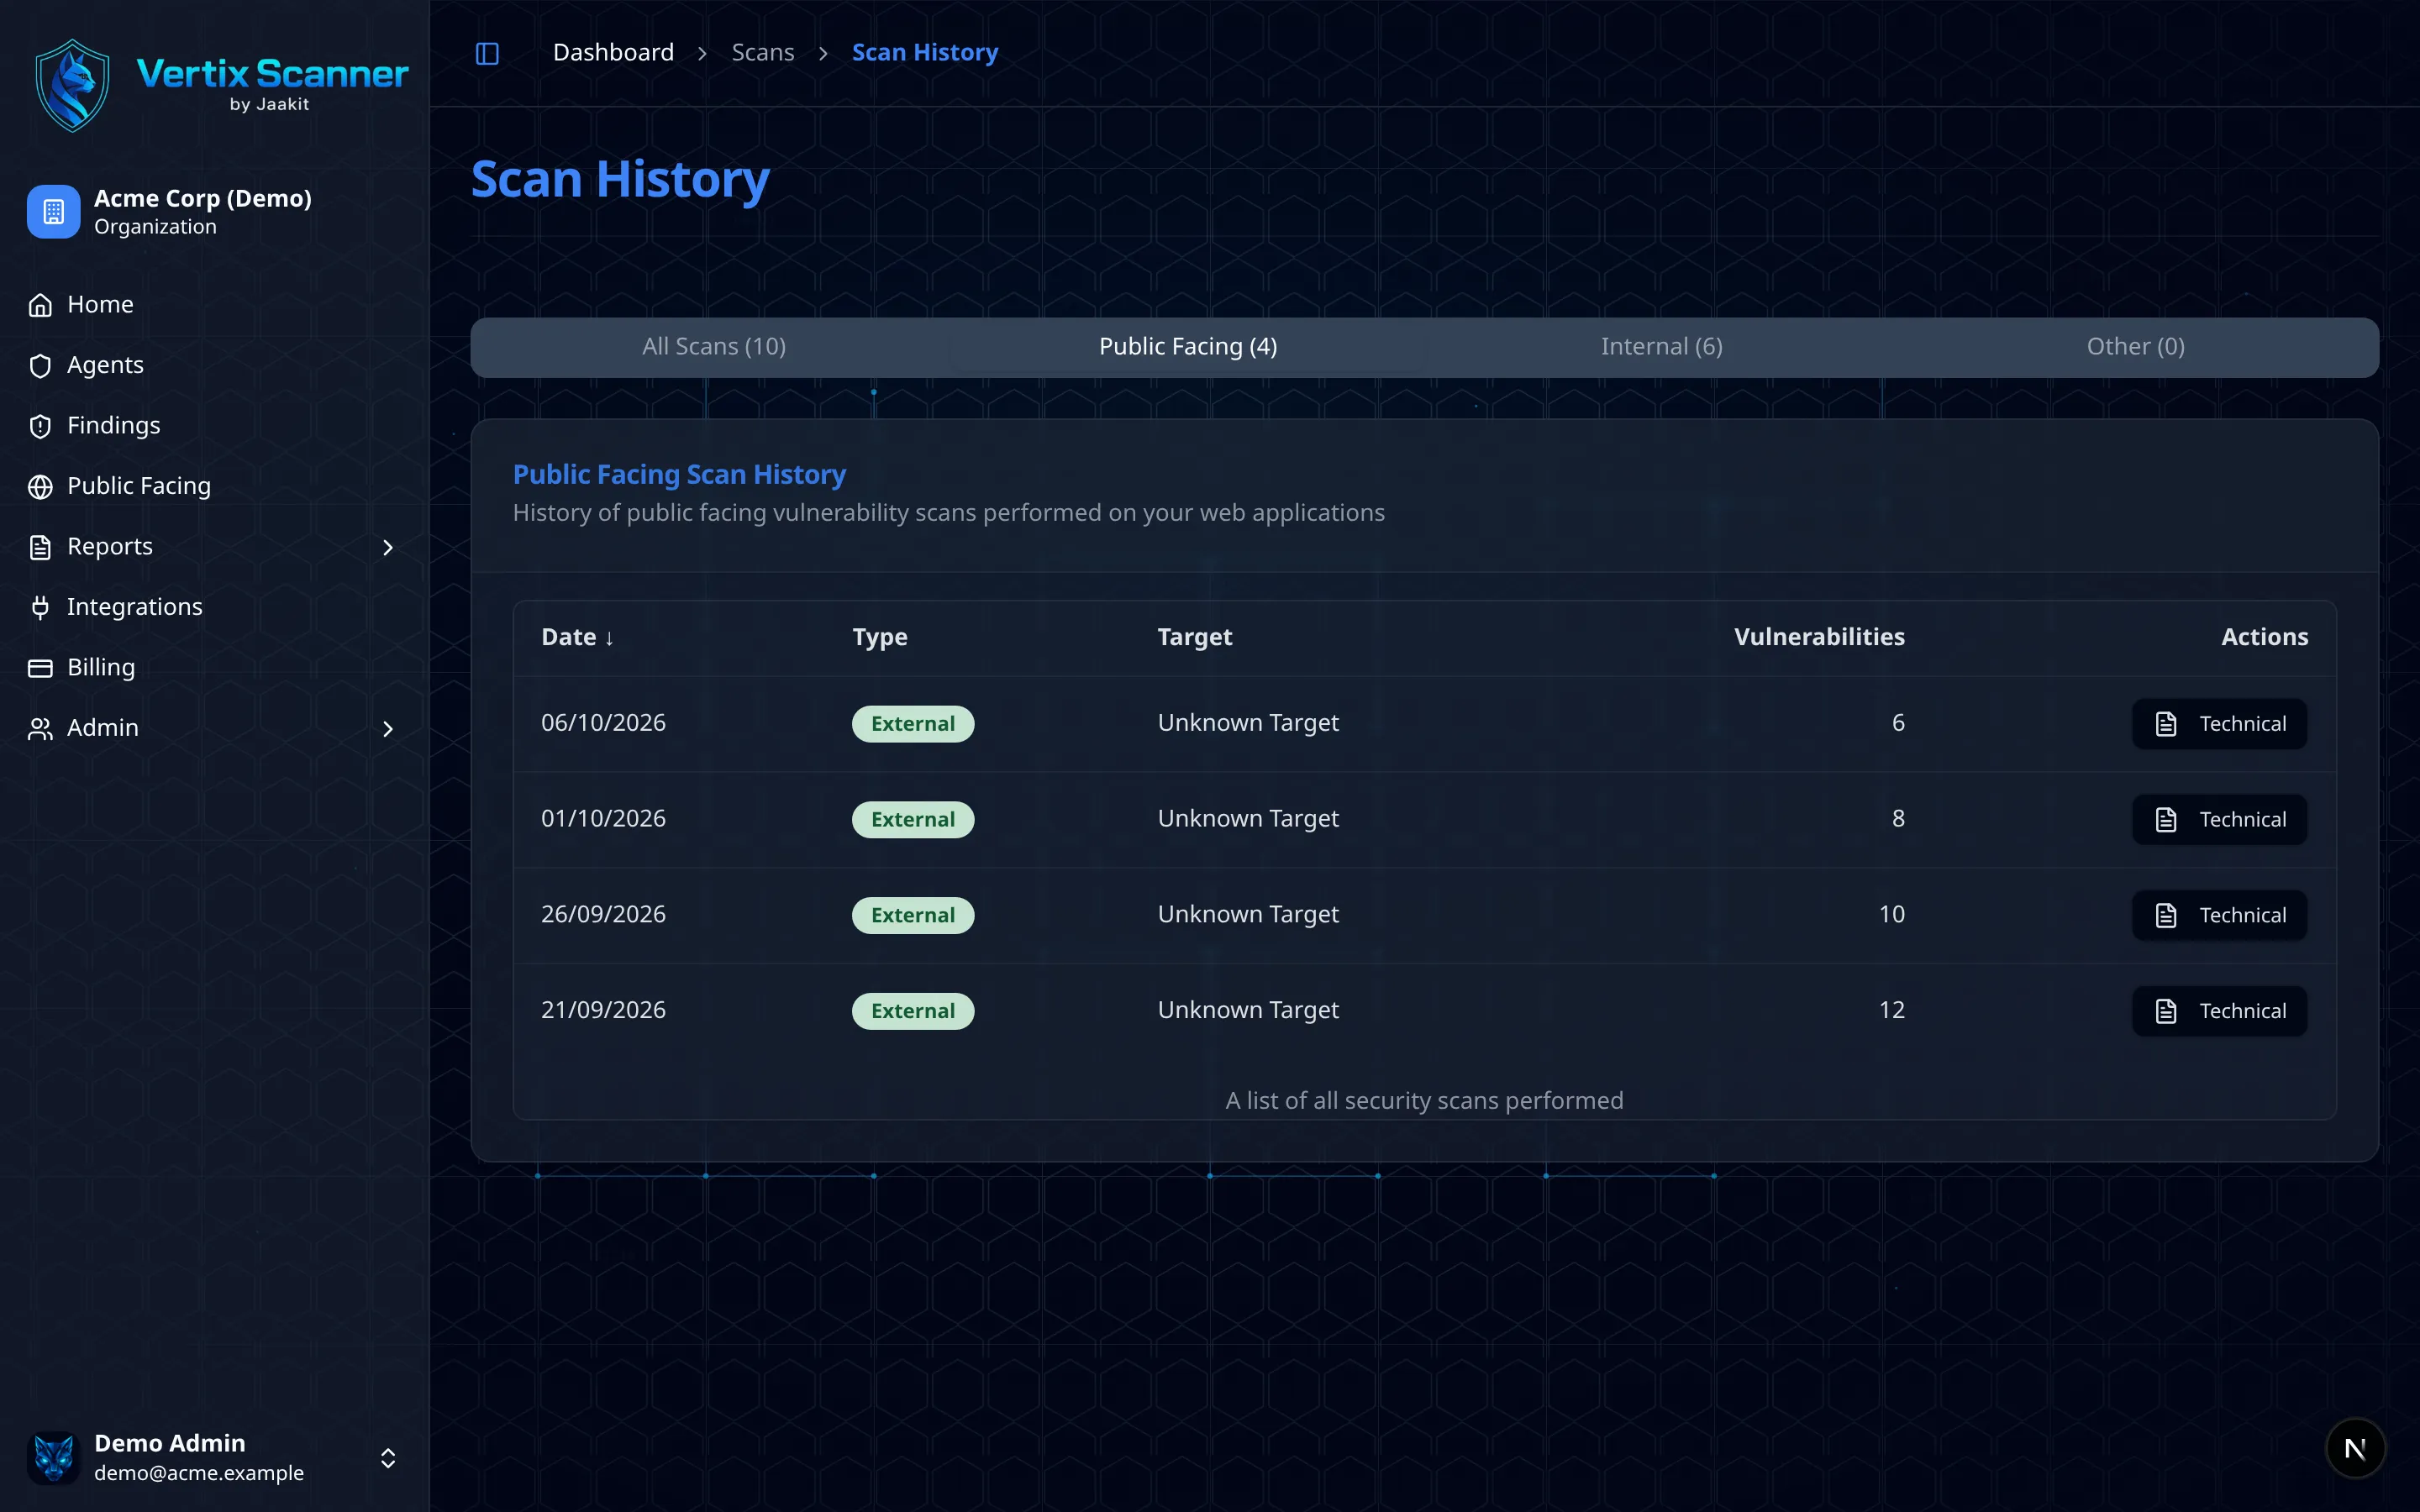Click the Agents shield icon
The height and width of the screenshot is (1512, 2420).
click(x=40, y=366)
